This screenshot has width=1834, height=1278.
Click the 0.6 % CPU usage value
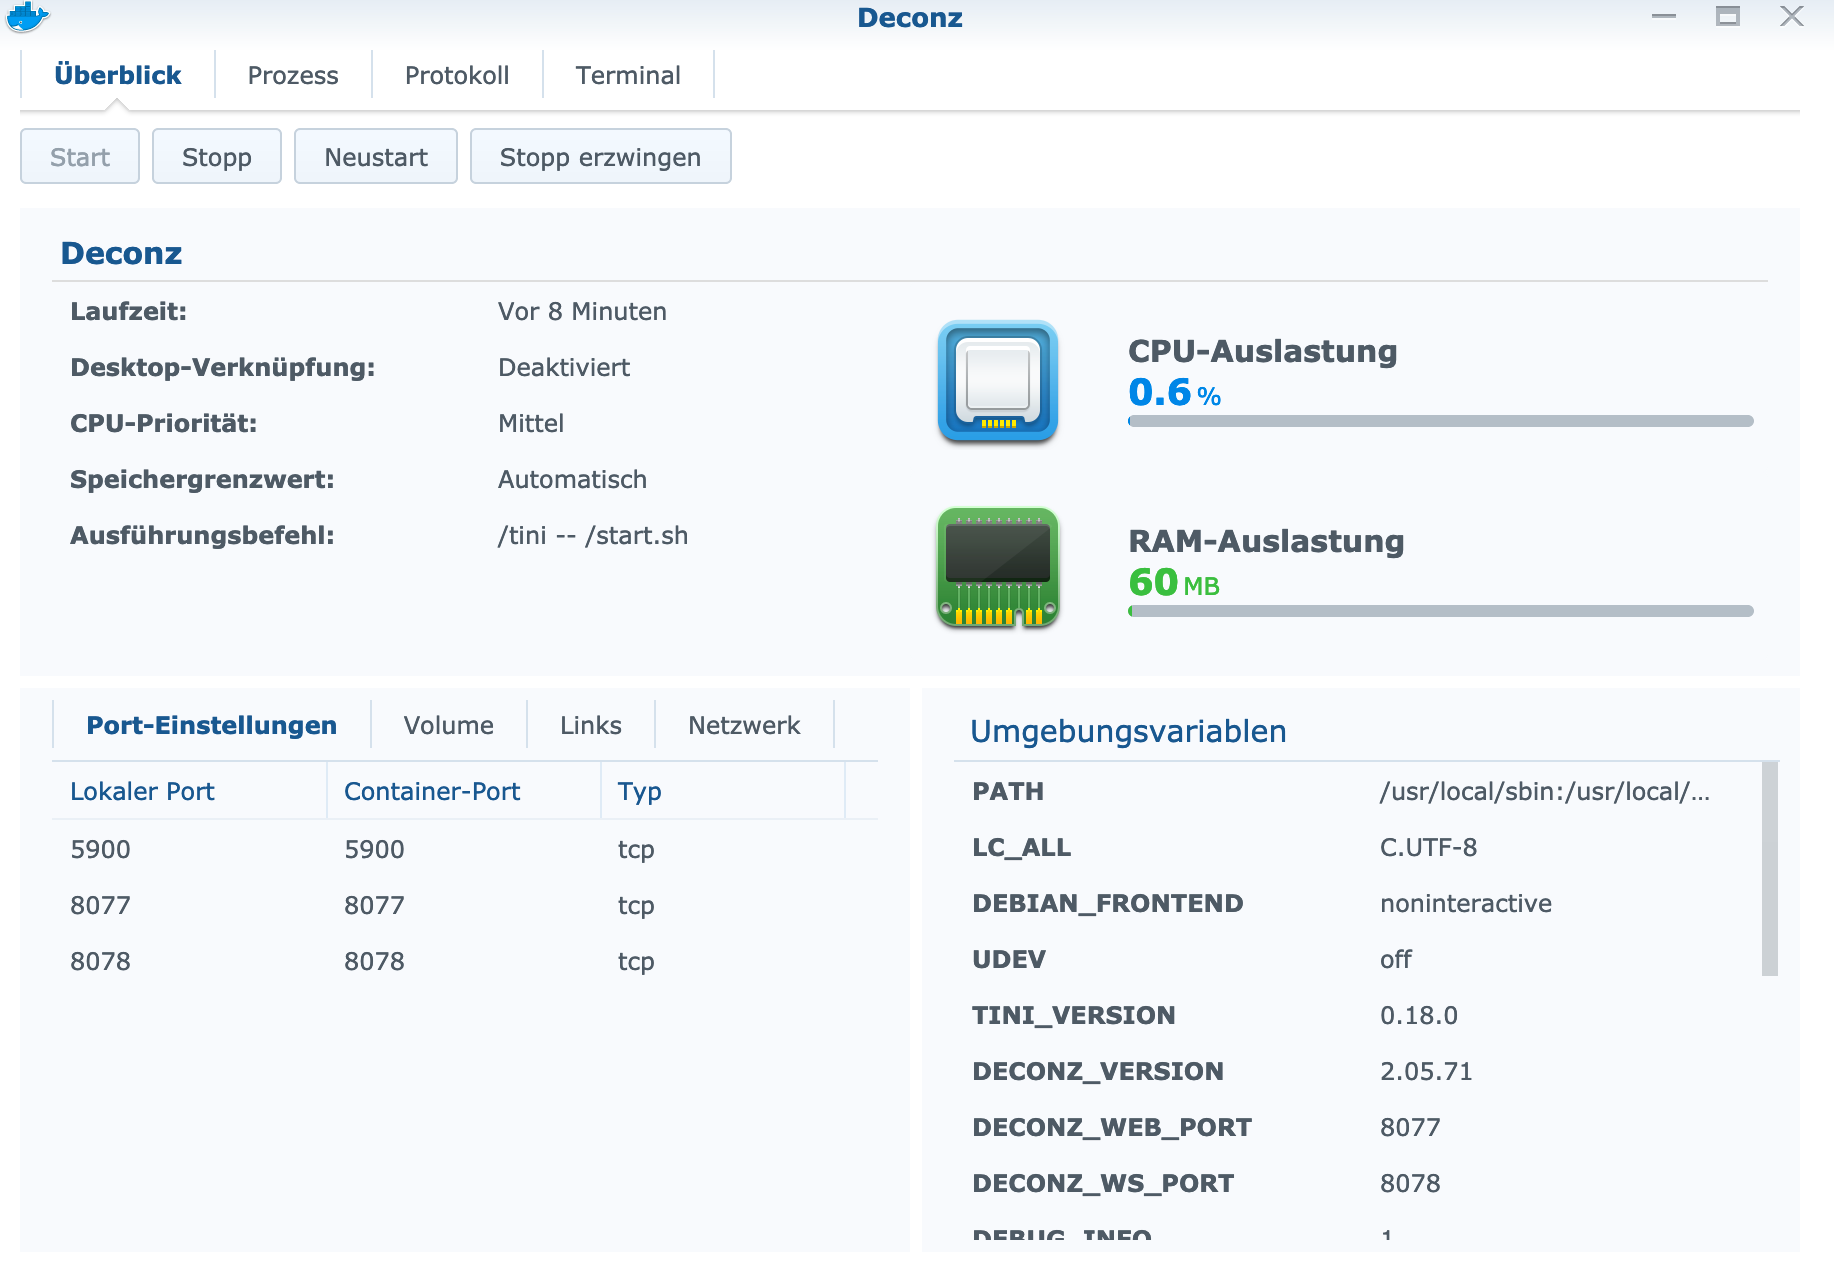click(x=1175, y=392)
